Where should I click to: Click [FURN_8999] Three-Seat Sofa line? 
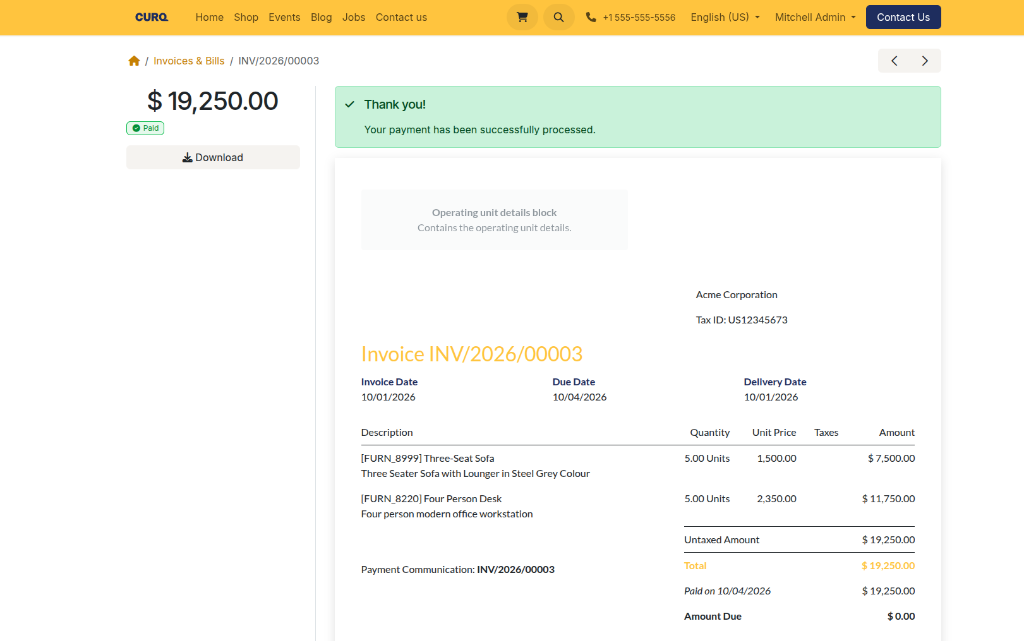[428, 458]
